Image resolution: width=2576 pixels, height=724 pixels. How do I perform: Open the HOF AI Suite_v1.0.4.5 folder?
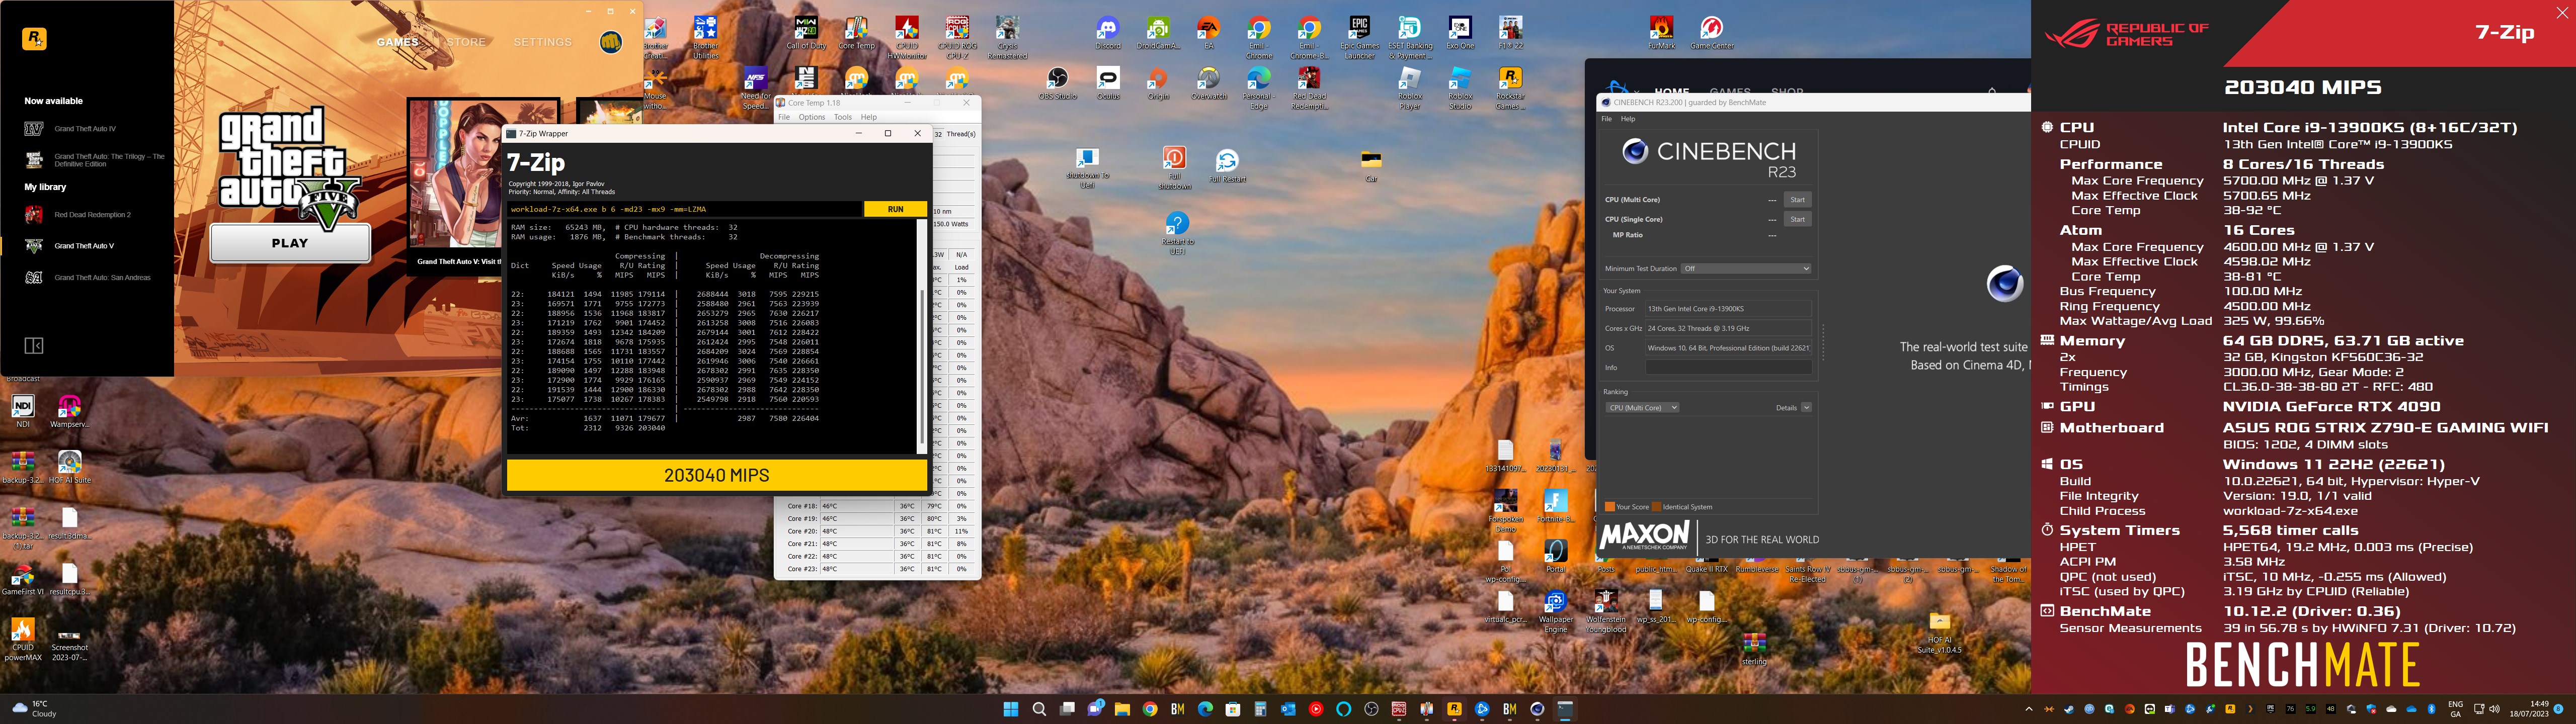tap(1939, 632)
